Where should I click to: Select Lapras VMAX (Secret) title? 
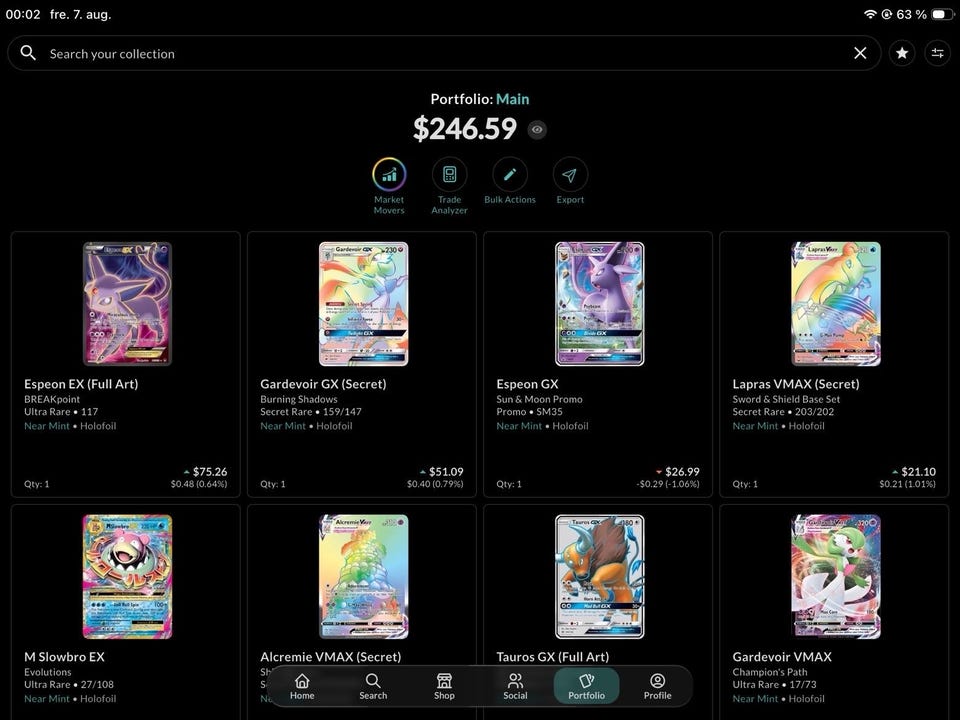pos(796,384)
